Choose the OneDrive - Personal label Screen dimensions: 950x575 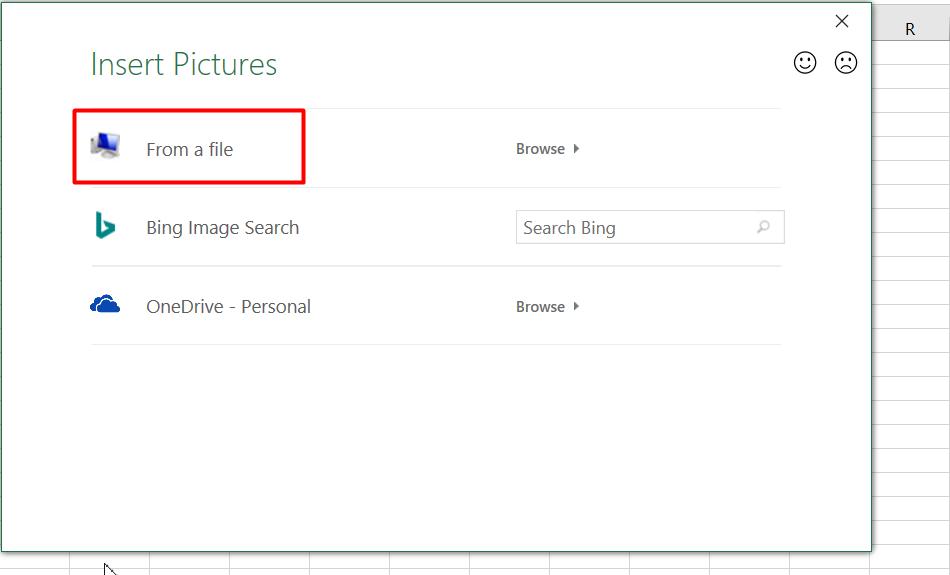click(228, 307)
